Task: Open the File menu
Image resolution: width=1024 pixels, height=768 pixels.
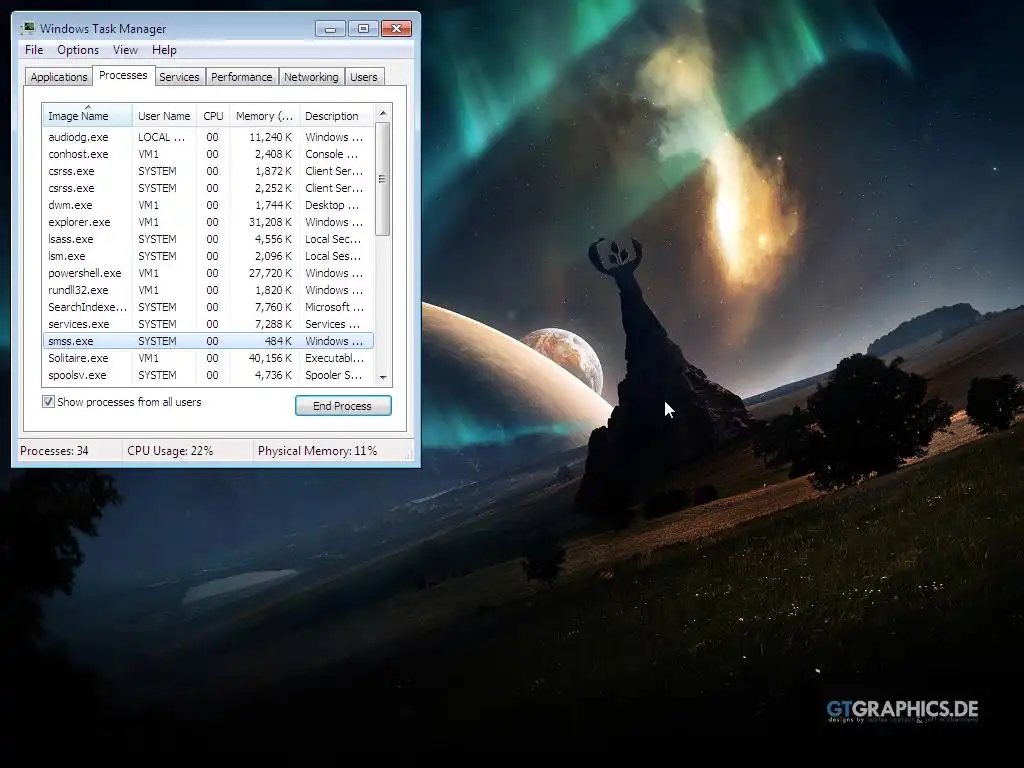Action: [34, 50]
